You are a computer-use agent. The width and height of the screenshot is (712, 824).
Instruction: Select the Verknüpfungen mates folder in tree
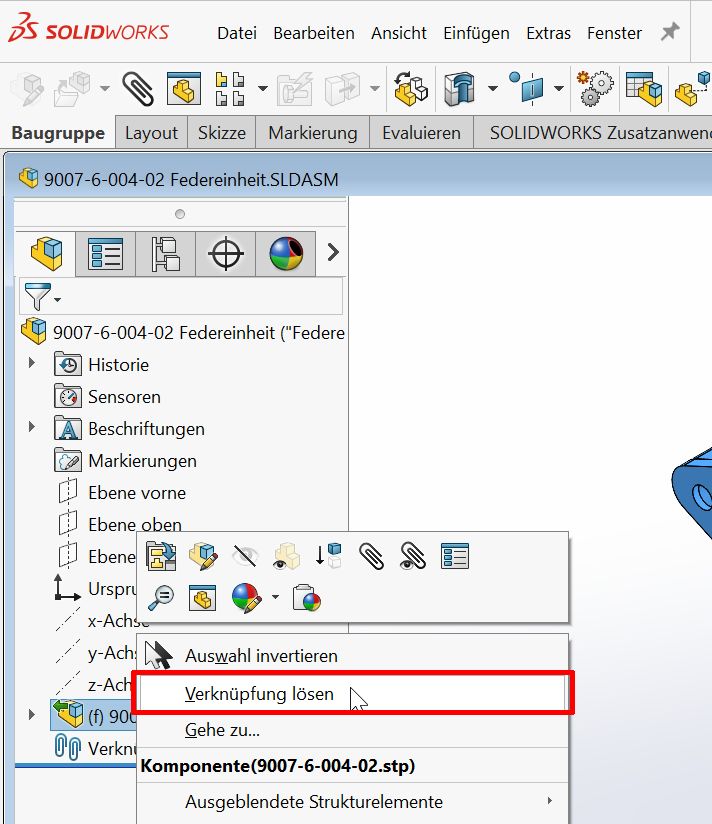tap(95, 748)
